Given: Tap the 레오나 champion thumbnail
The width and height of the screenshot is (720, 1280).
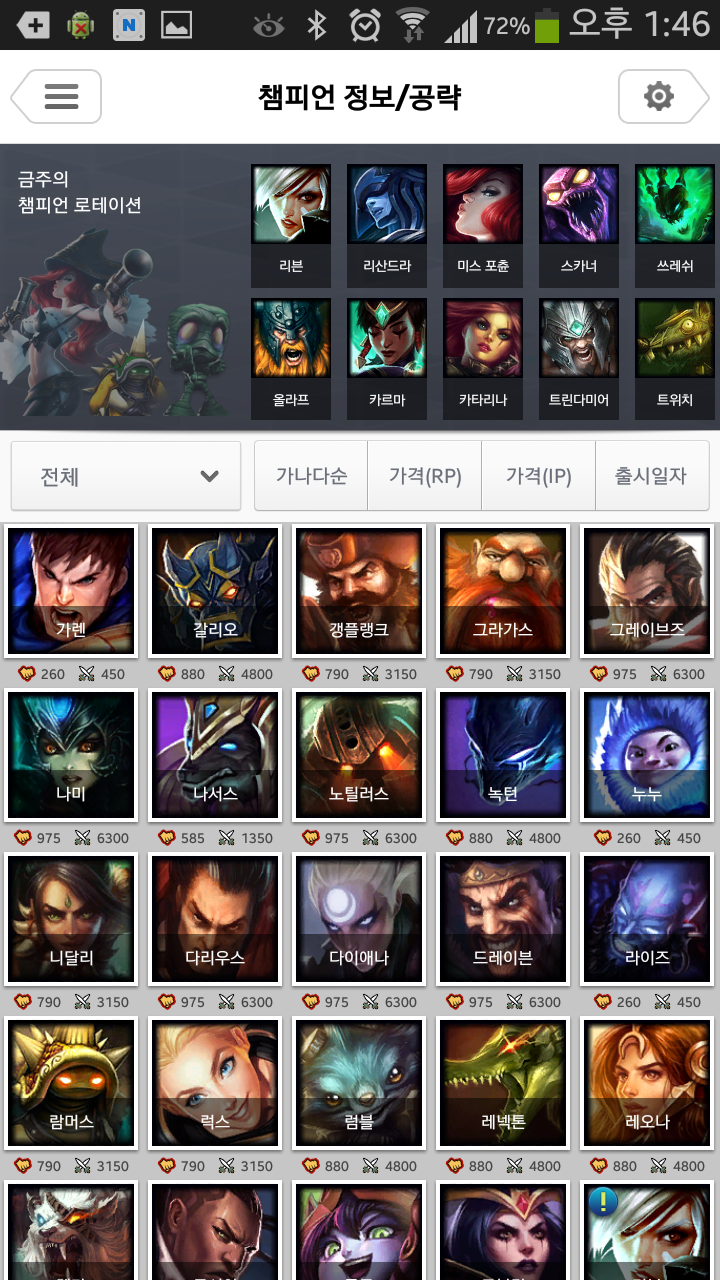Looking at the screenshot, I should tap(647, 1083).
